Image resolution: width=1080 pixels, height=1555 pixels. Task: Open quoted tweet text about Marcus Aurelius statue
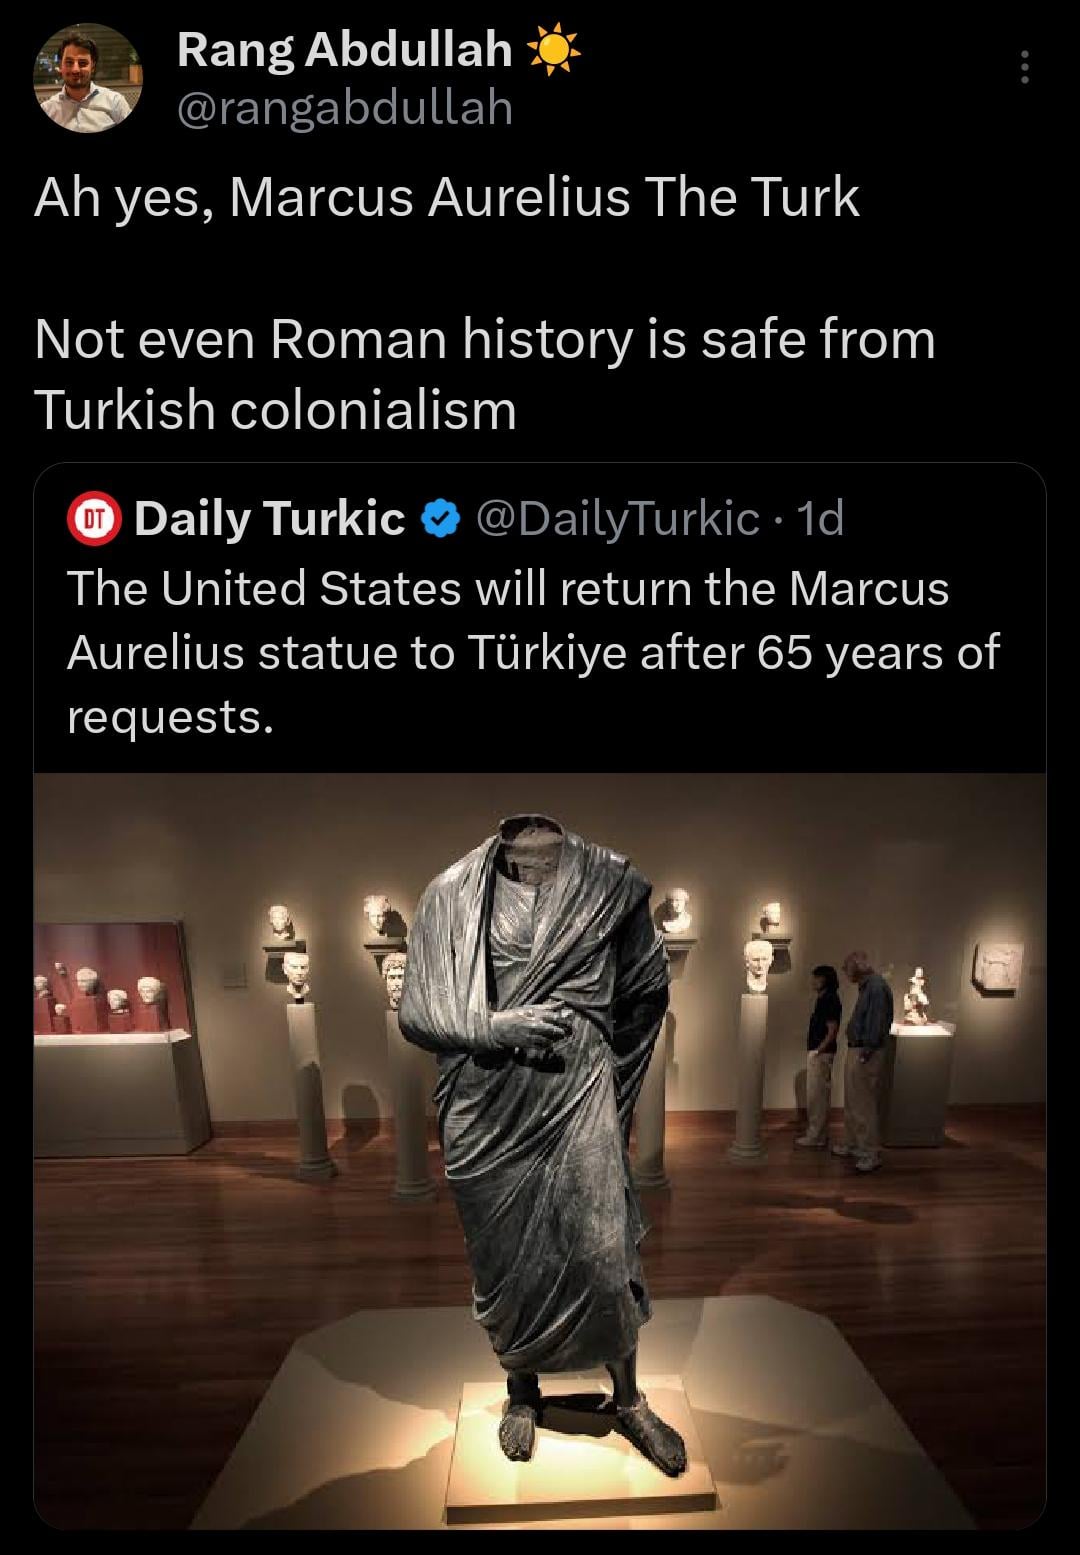[x=533, y=652]
